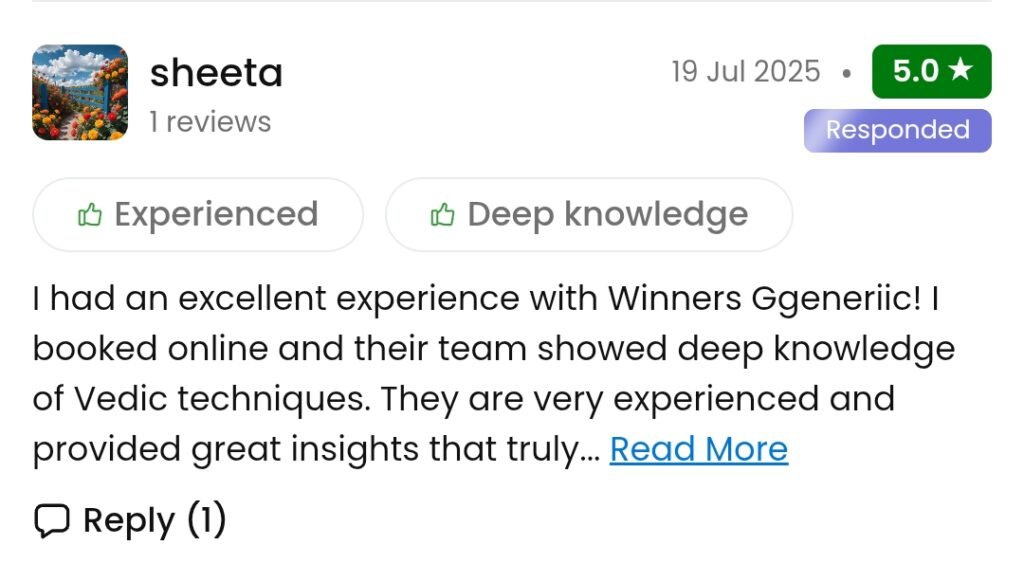The image size is (1024, 563).
Task: Click the green 5.0 rating badge
Action: click(931, 72)
